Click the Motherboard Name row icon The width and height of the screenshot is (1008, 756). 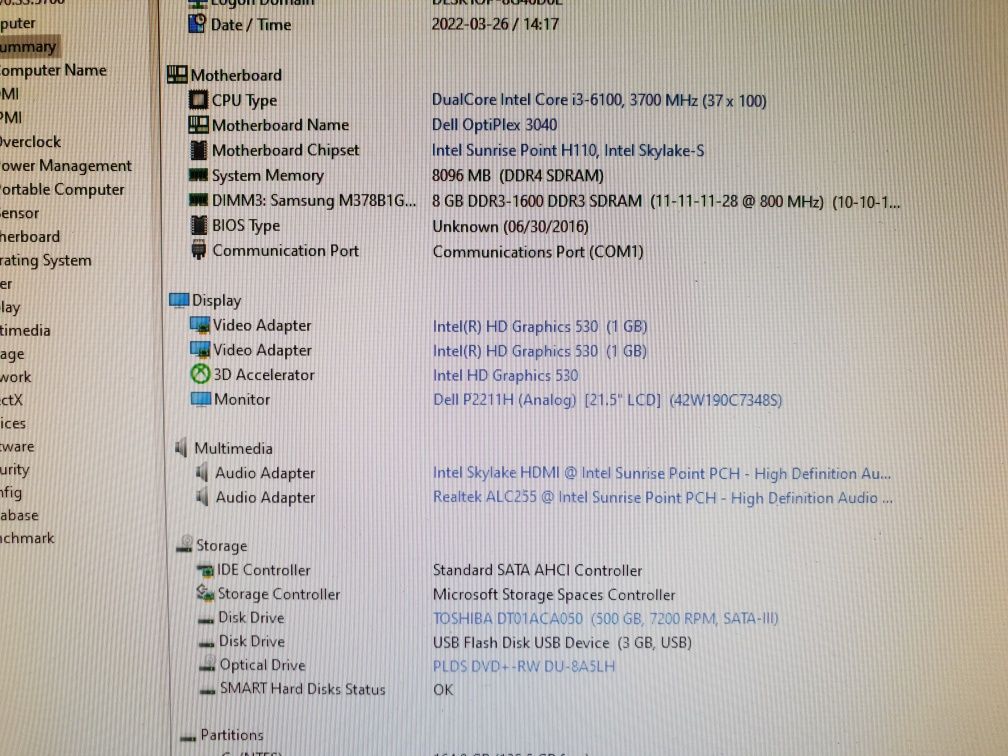click(x=199, y=124)
